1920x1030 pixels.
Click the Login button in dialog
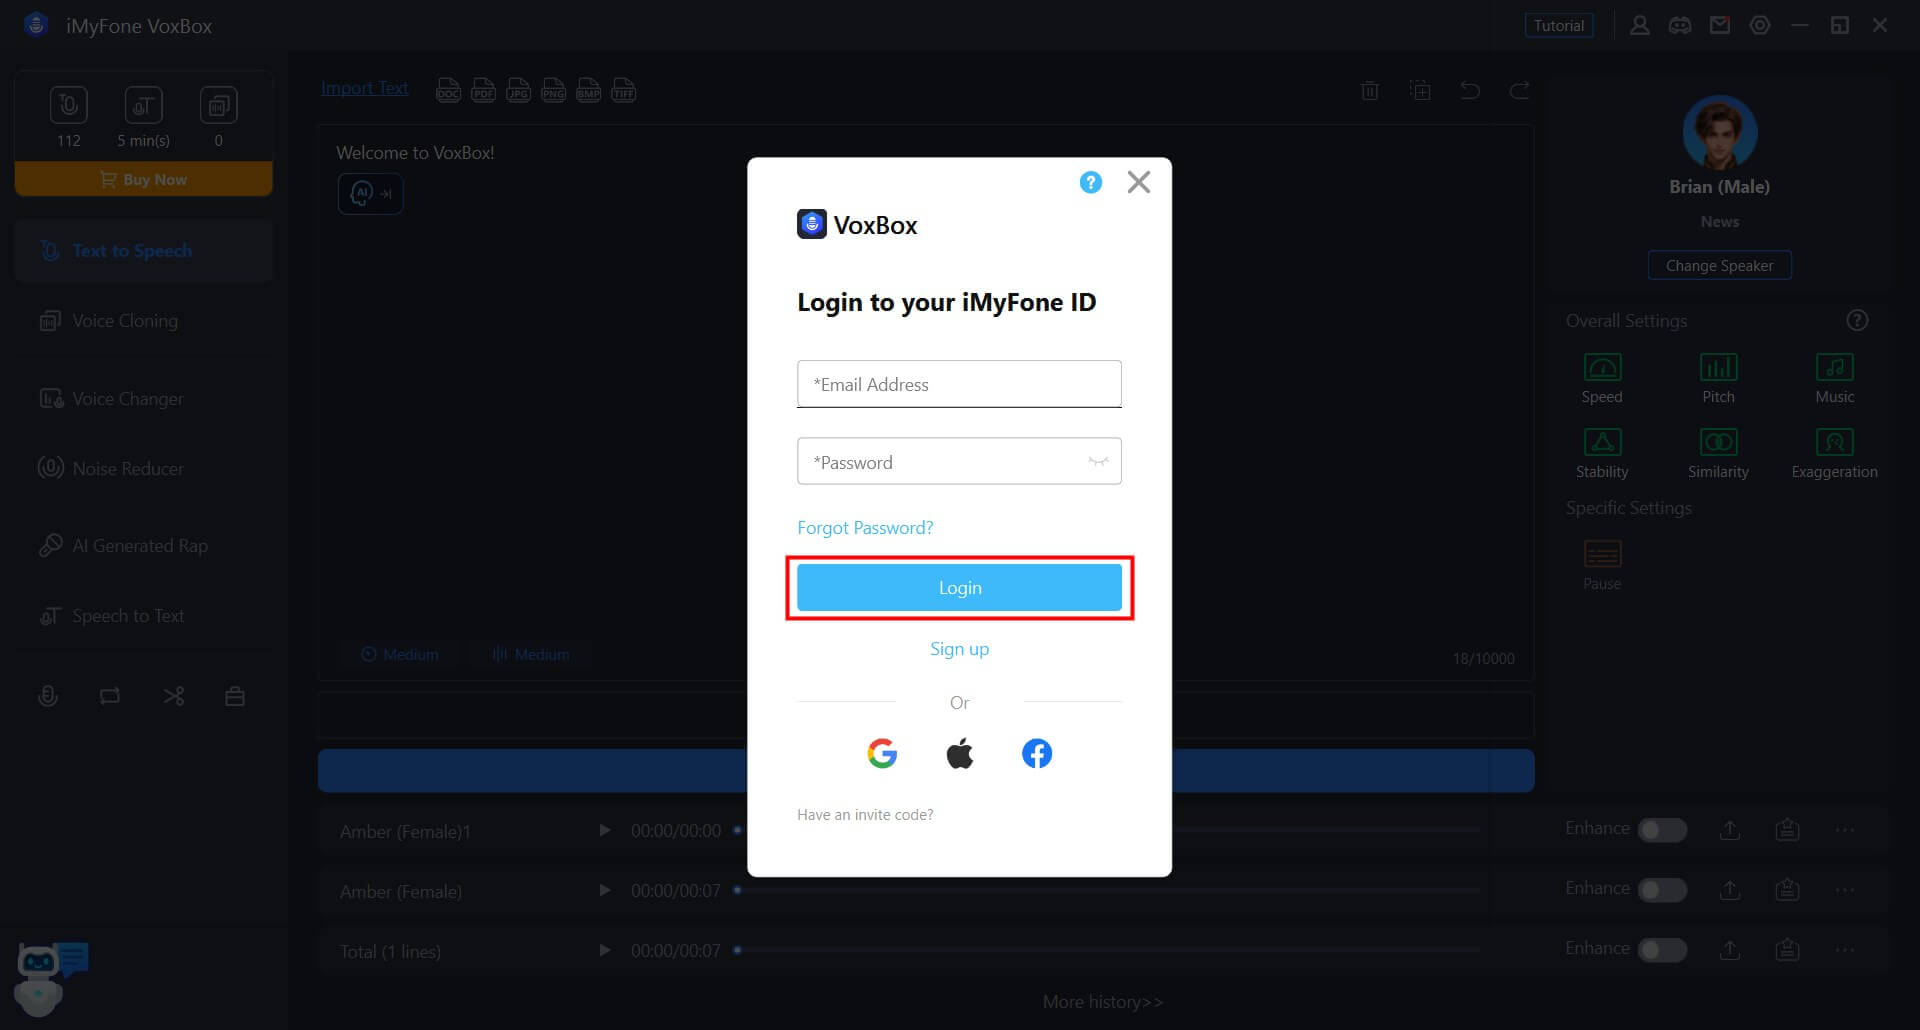coord(959,587)
